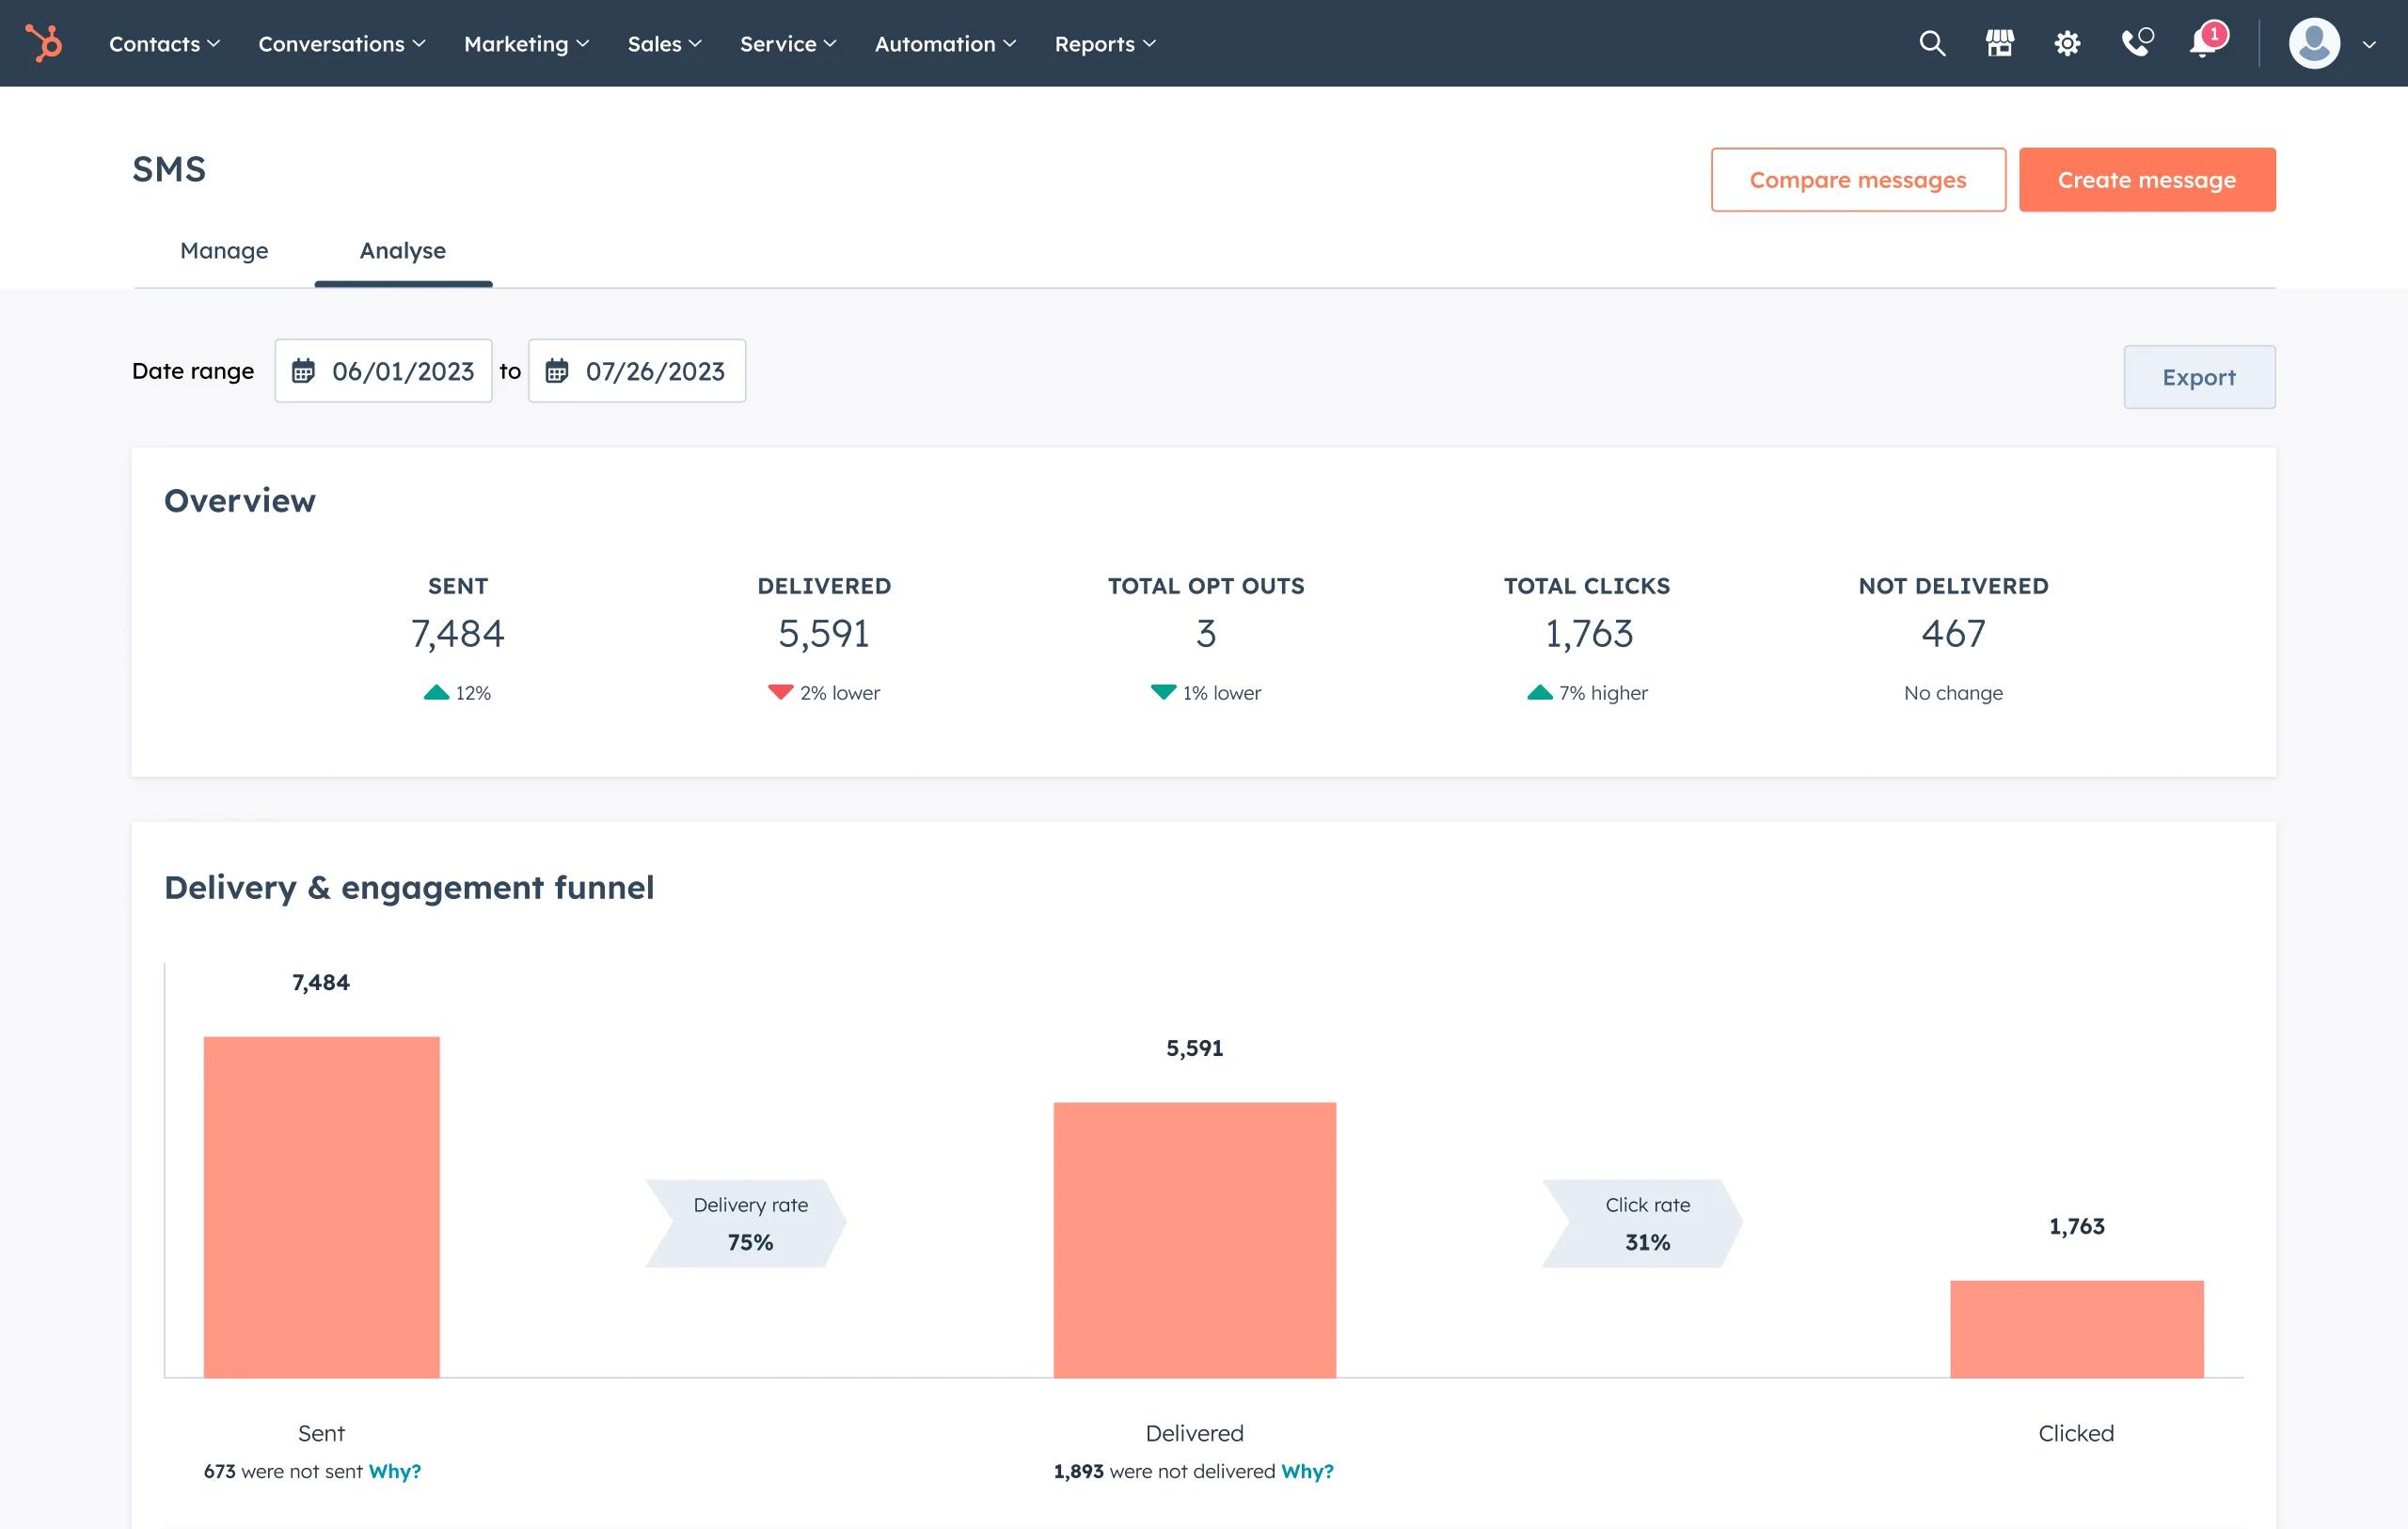This screenshot has width=2408, height=1529.
Task: Open the marketplace storefront icon
Action: click(1999, 43)
